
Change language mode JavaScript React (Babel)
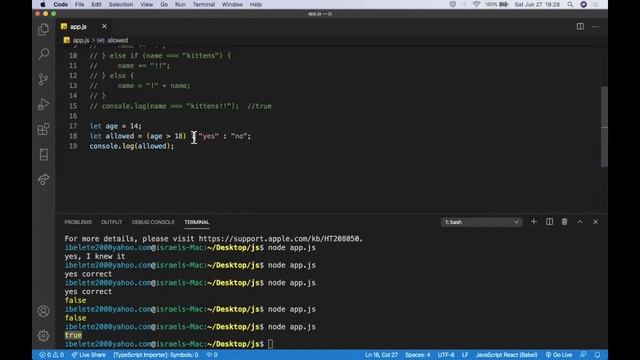tap(506, 355)
